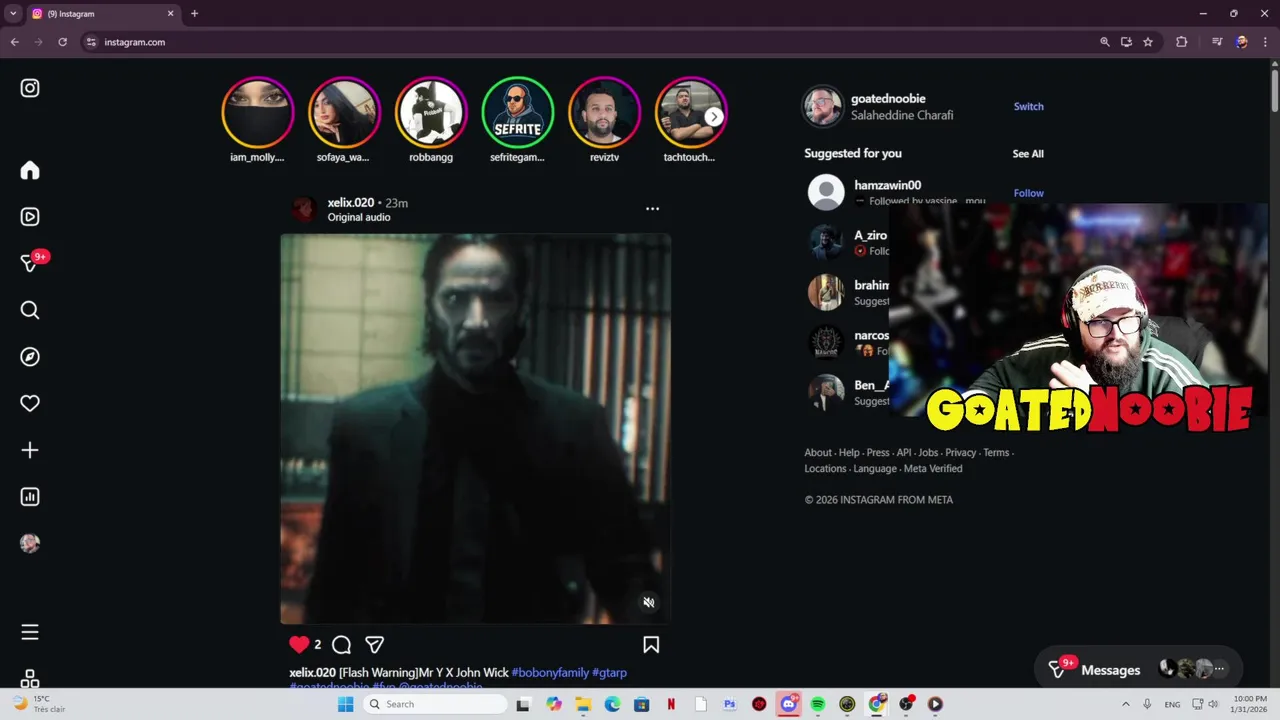The image size is (1280, 720).
Task: Close the Instagram tab
Action: tap(170, 14)
